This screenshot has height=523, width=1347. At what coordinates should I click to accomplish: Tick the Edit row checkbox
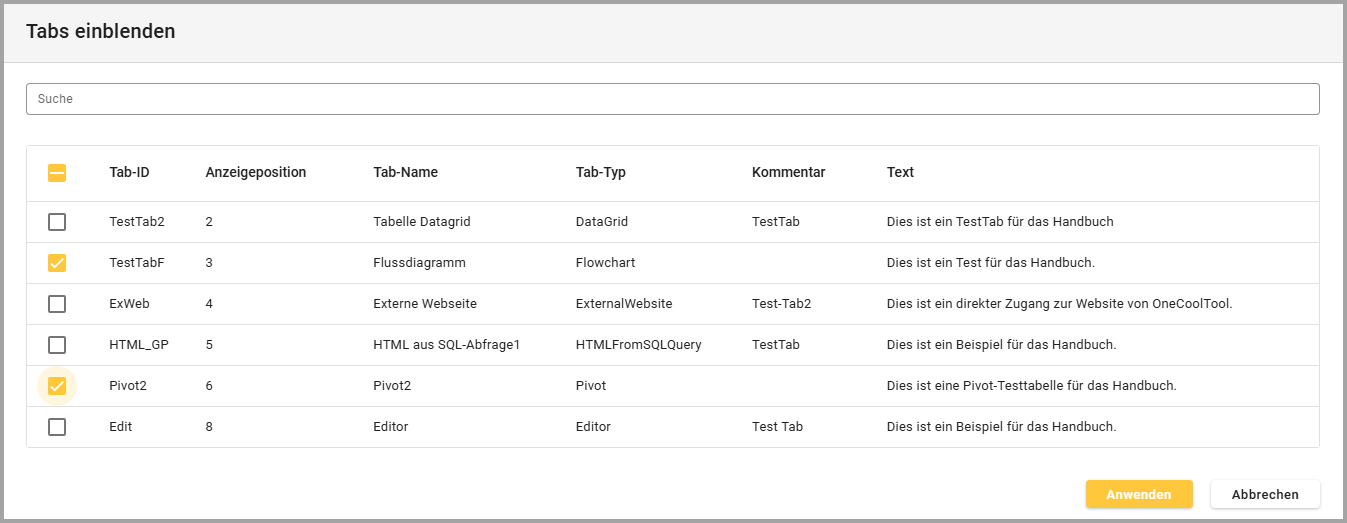point(57,427)
